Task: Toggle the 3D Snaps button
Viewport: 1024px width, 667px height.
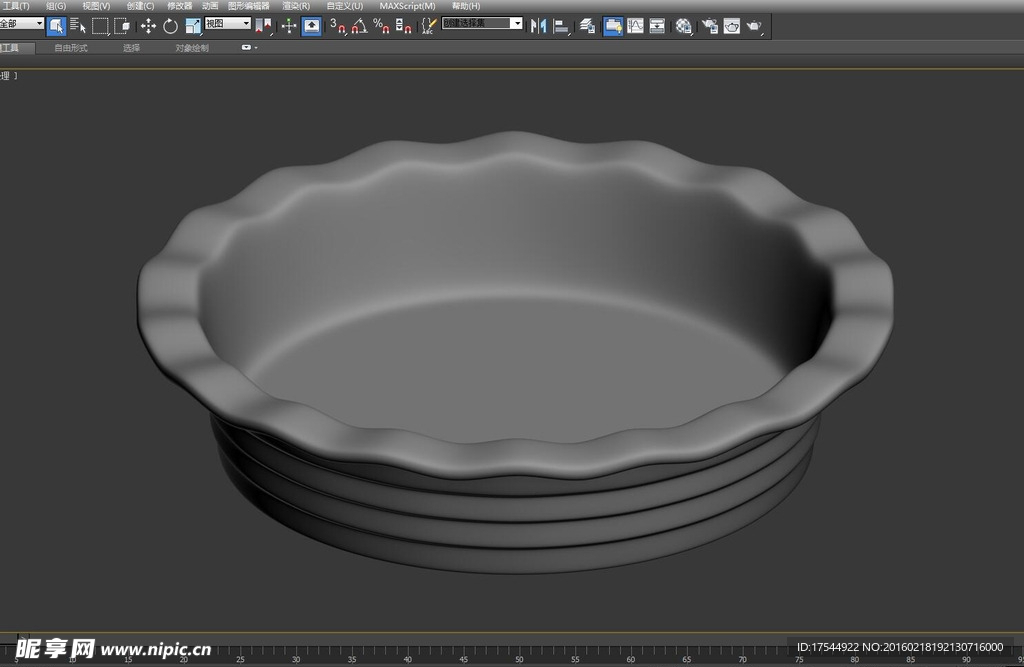Action: pos(338,26)
